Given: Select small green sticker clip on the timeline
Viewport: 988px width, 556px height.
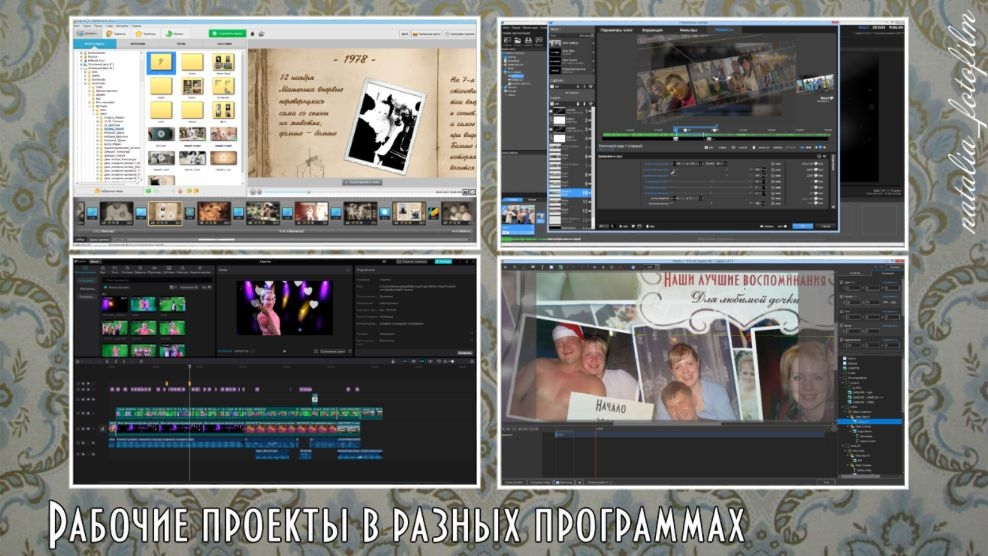Looking at the screenshot, I should tap(314, 398).
